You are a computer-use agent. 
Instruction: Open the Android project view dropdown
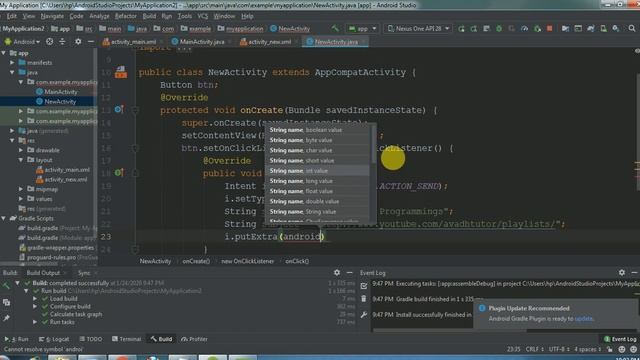(22, 42)
